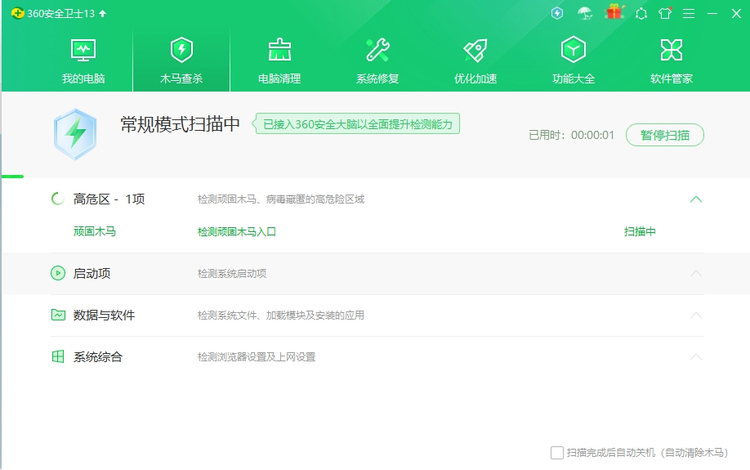Open 软件管家 tab
750x470 pixels.
click(x=672, y=61)
